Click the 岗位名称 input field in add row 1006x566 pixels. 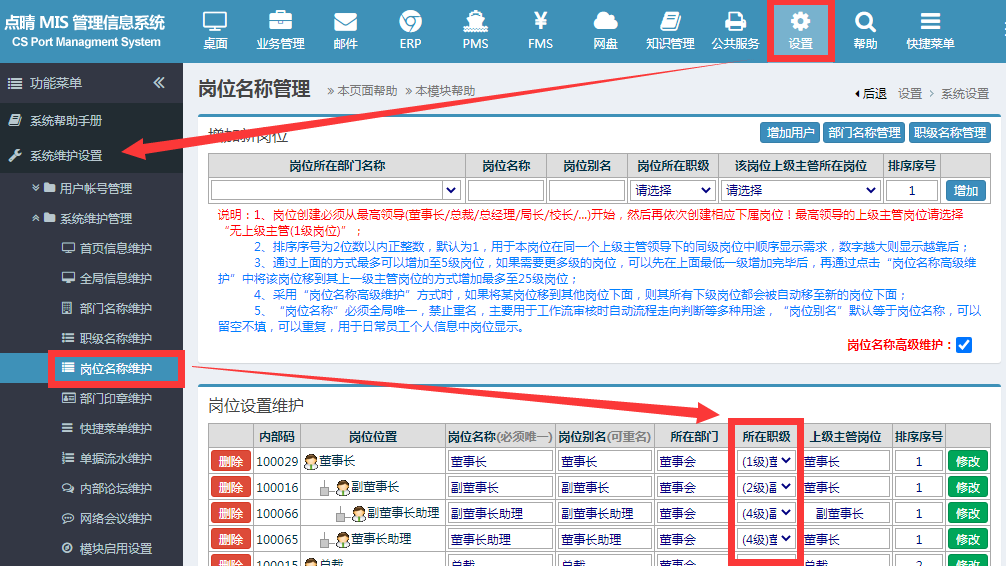coord(505,190)
